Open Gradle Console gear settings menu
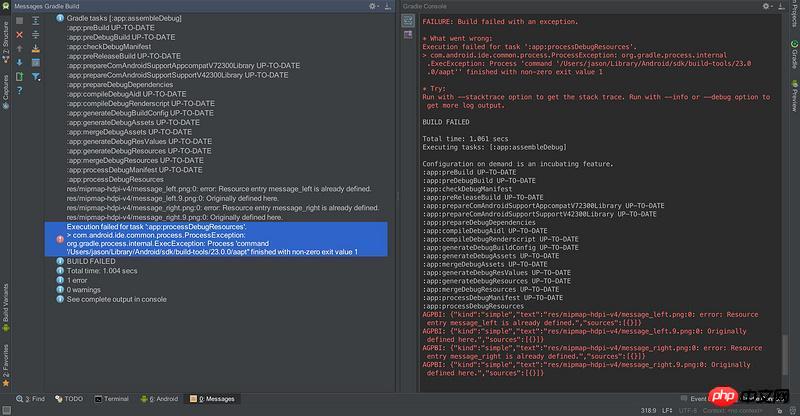 [x=766, y=6]
